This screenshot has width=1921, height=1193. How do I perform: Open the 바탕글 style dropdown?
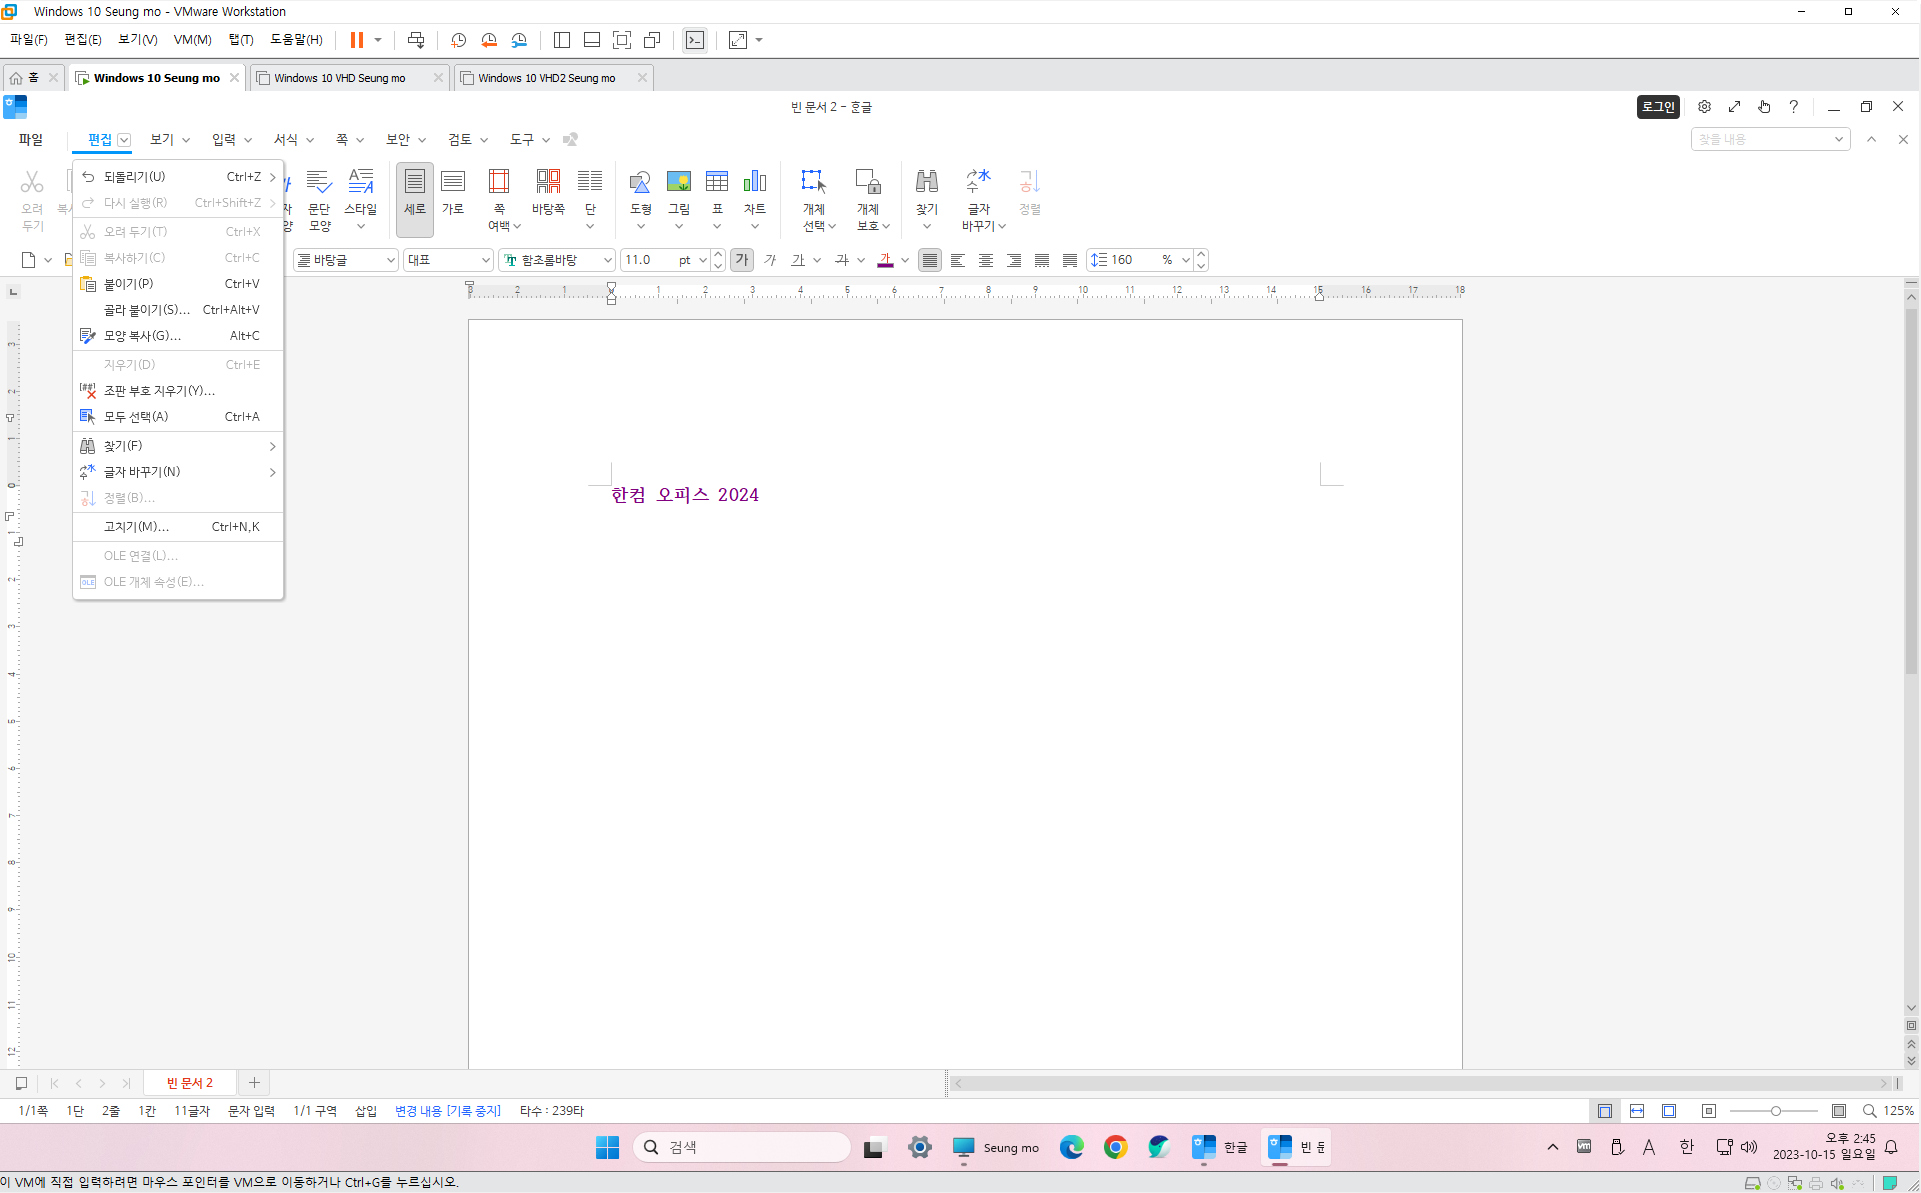[x=390, y=260]
